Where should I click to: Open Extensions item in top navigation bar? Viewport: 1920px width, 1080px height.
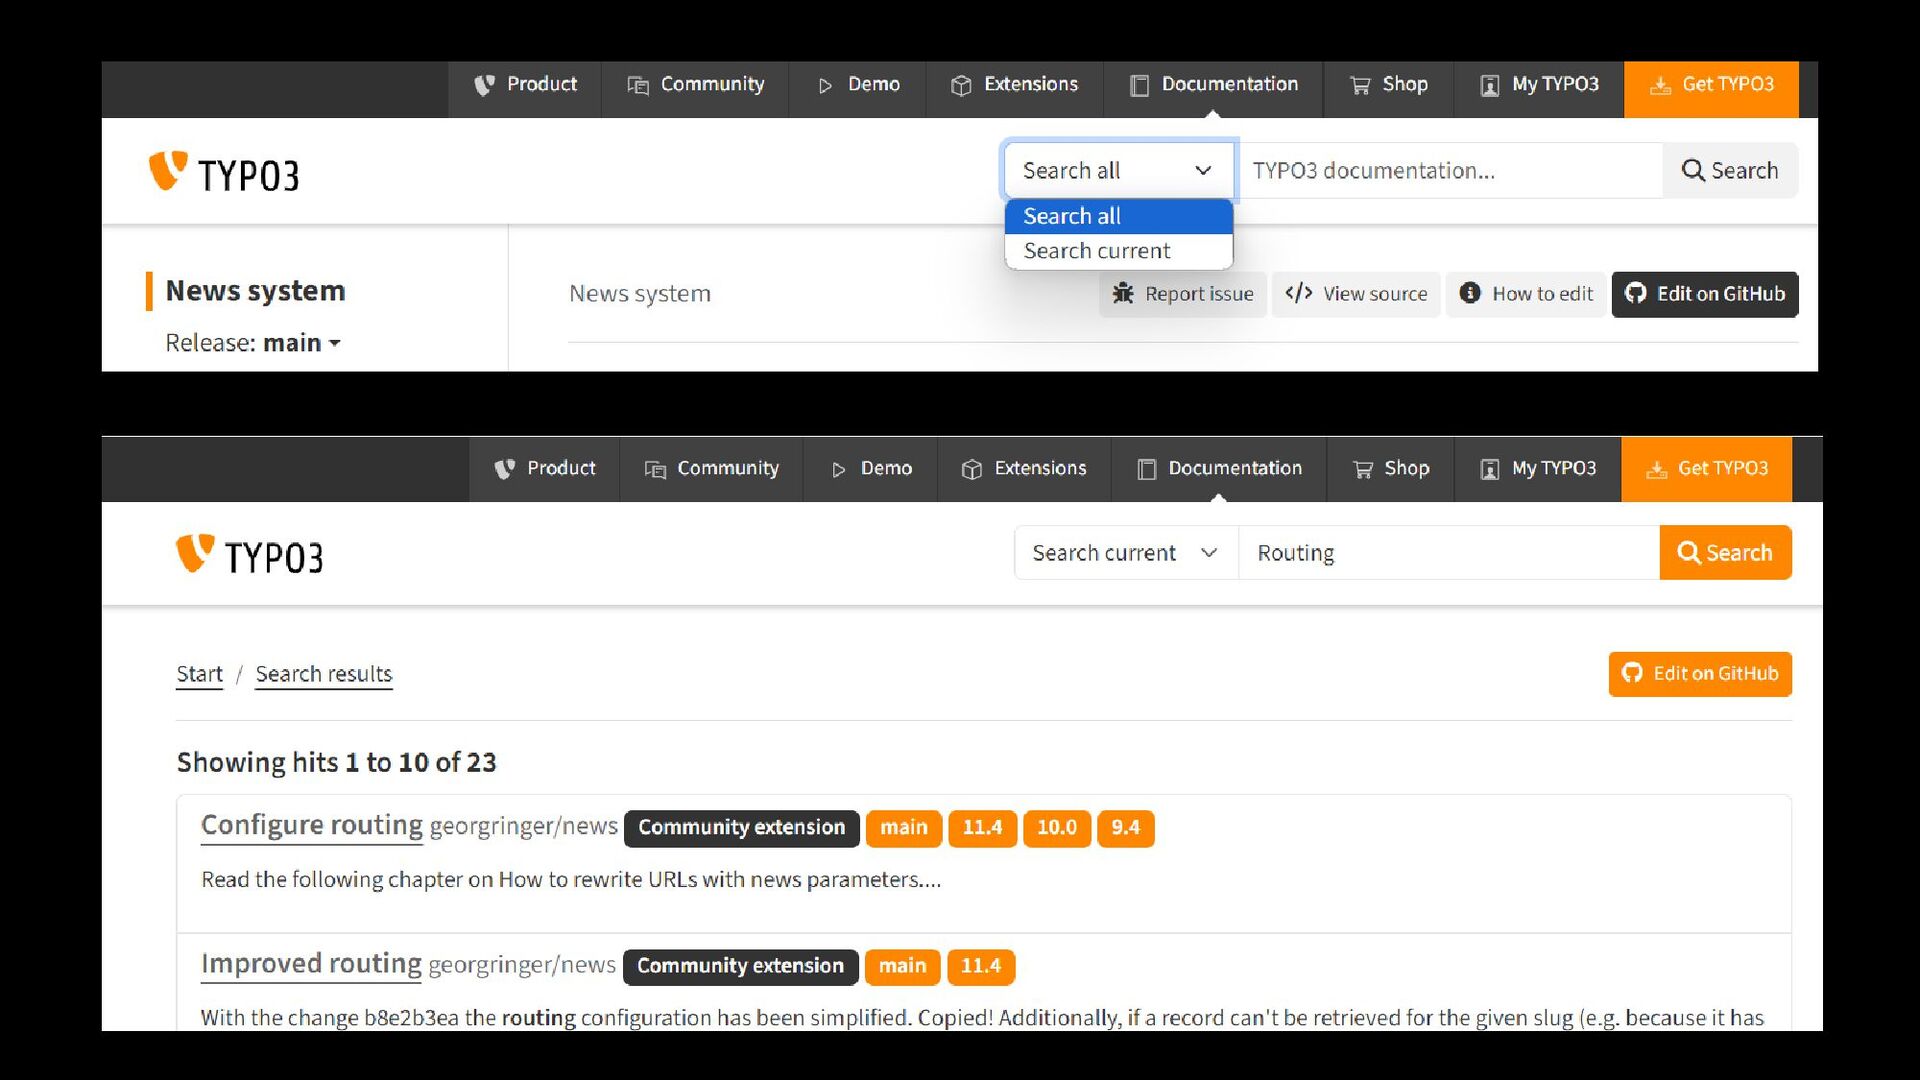pos(1014,85)
